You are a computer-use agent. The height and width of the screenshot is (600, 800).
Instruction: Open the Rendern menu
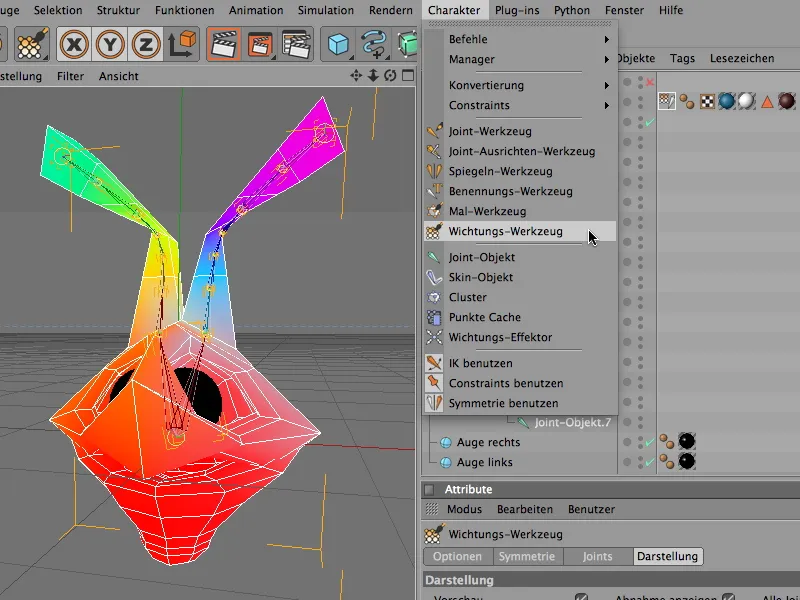[x=391, y=10]
